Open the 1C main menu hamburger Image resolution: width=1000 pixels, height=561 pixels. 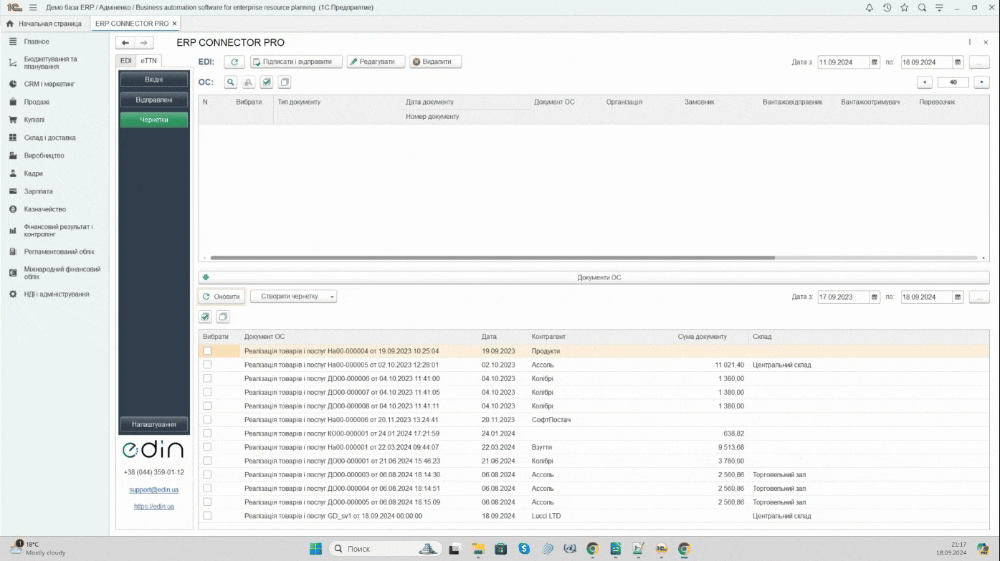(33, 7)
